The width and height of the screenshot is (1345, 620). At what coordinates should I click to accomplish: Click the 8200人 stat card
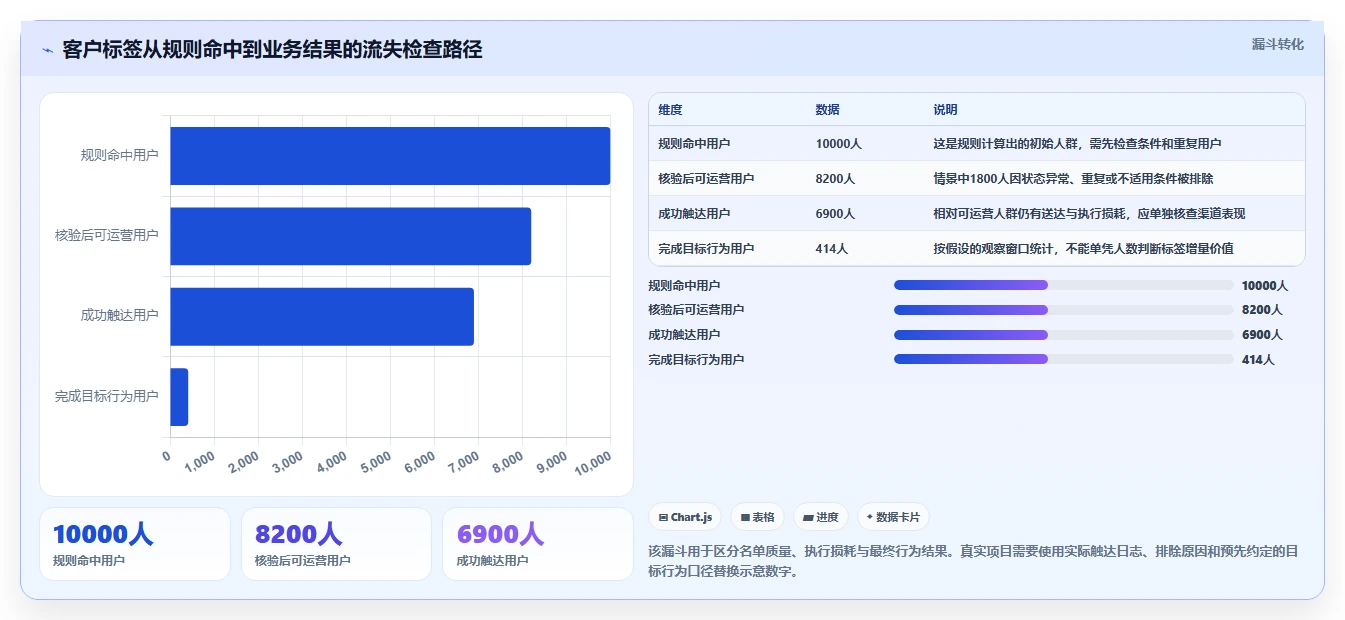(336, 544)
